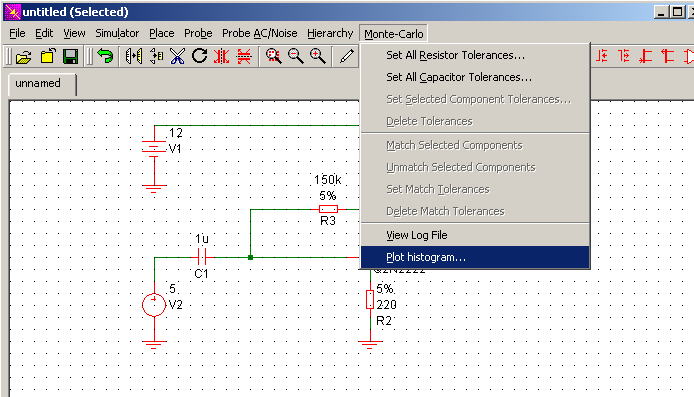The width and height of the screenshot is (694, 397).
Task: Save schematic with the floppy disk icon
Action: tap(70, 57)
